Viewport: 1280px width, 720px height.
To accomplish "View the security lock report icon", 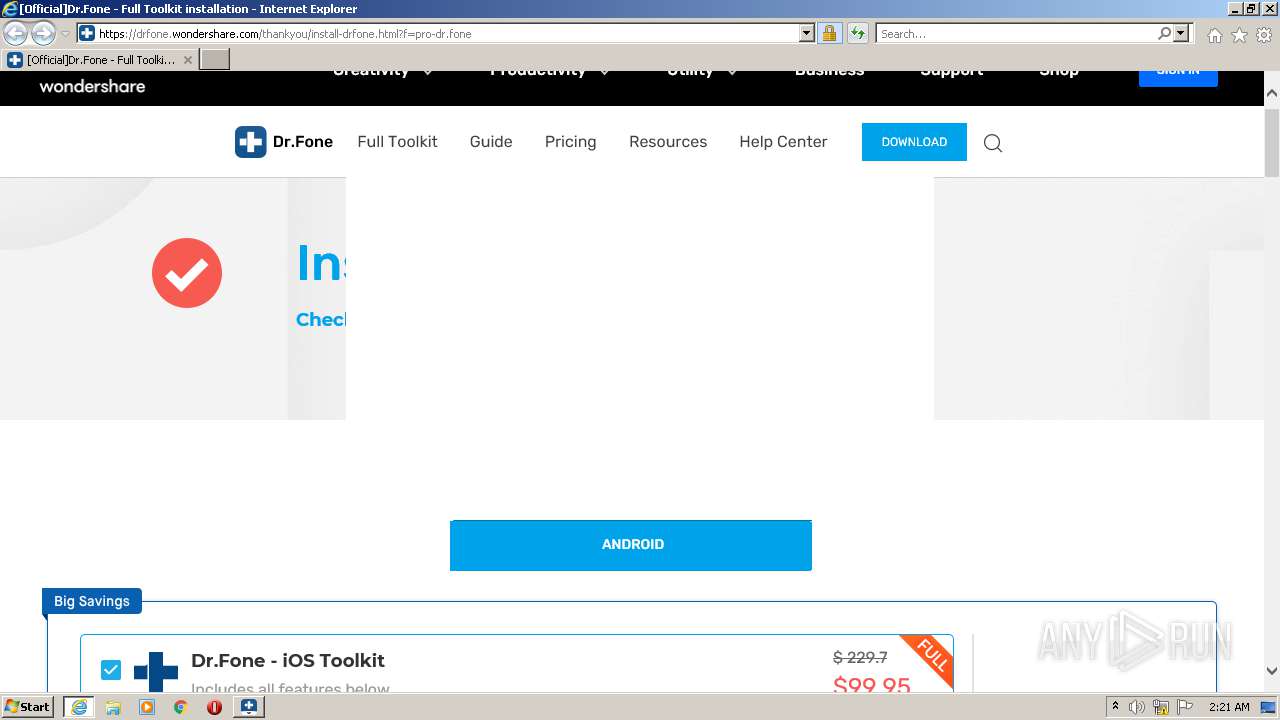I will click(829, 33).
